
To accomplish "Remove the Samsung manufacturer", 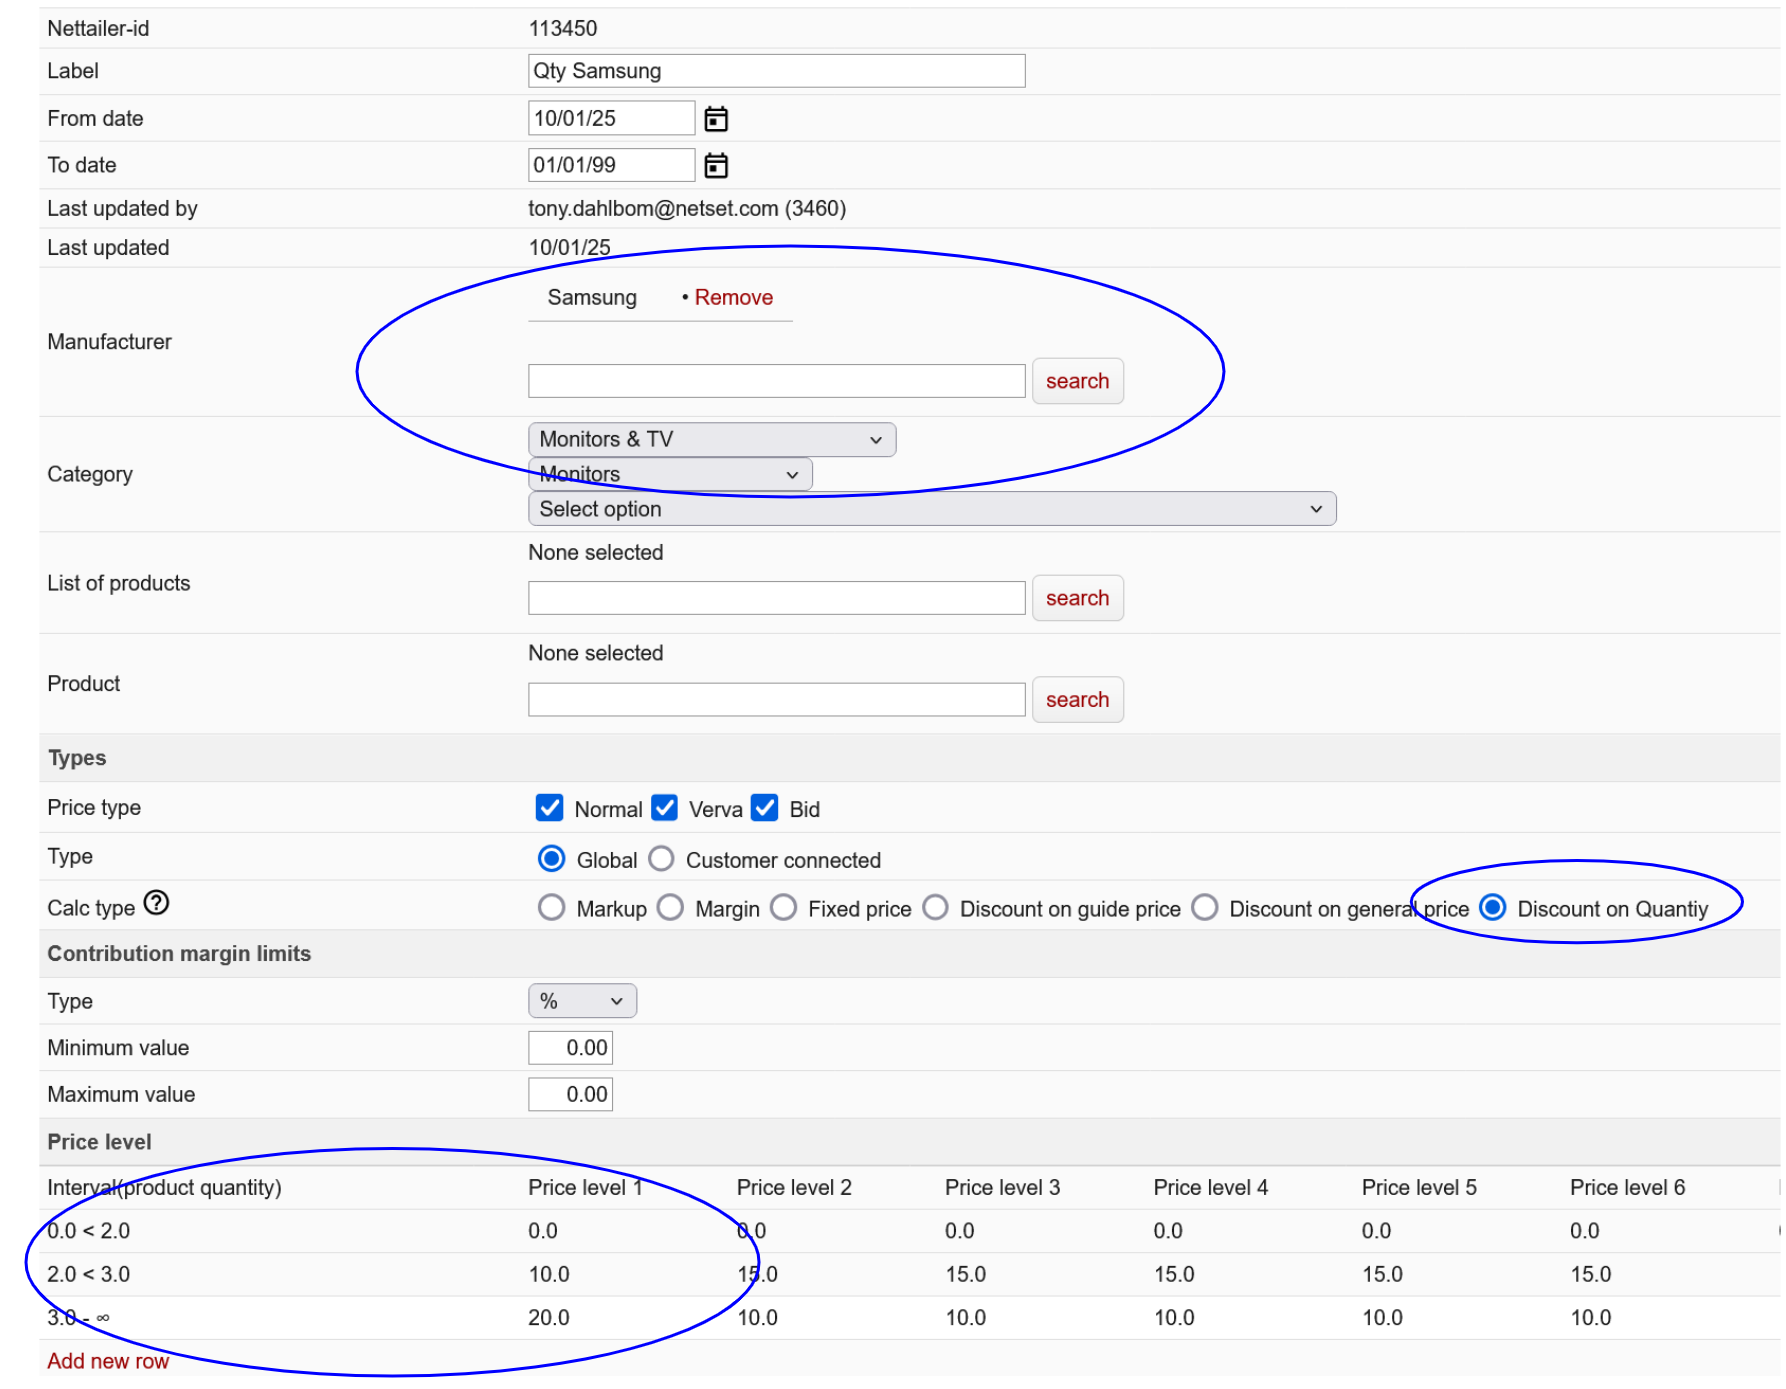I will [x=733, y=298].
